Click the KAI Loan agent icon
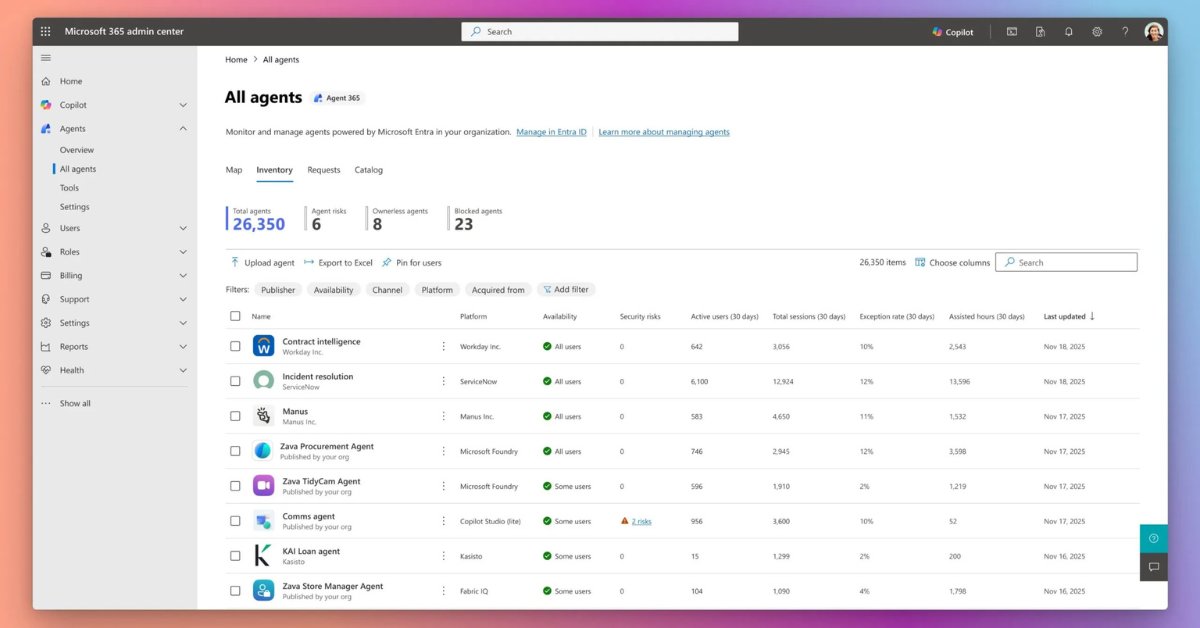Screen dimensions: 1200x628 (x=262, y=556)
